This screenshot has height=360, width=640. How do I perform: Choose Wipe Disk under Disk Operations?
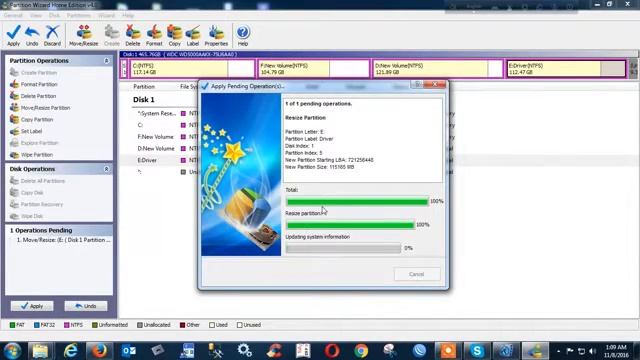[32, 216]
